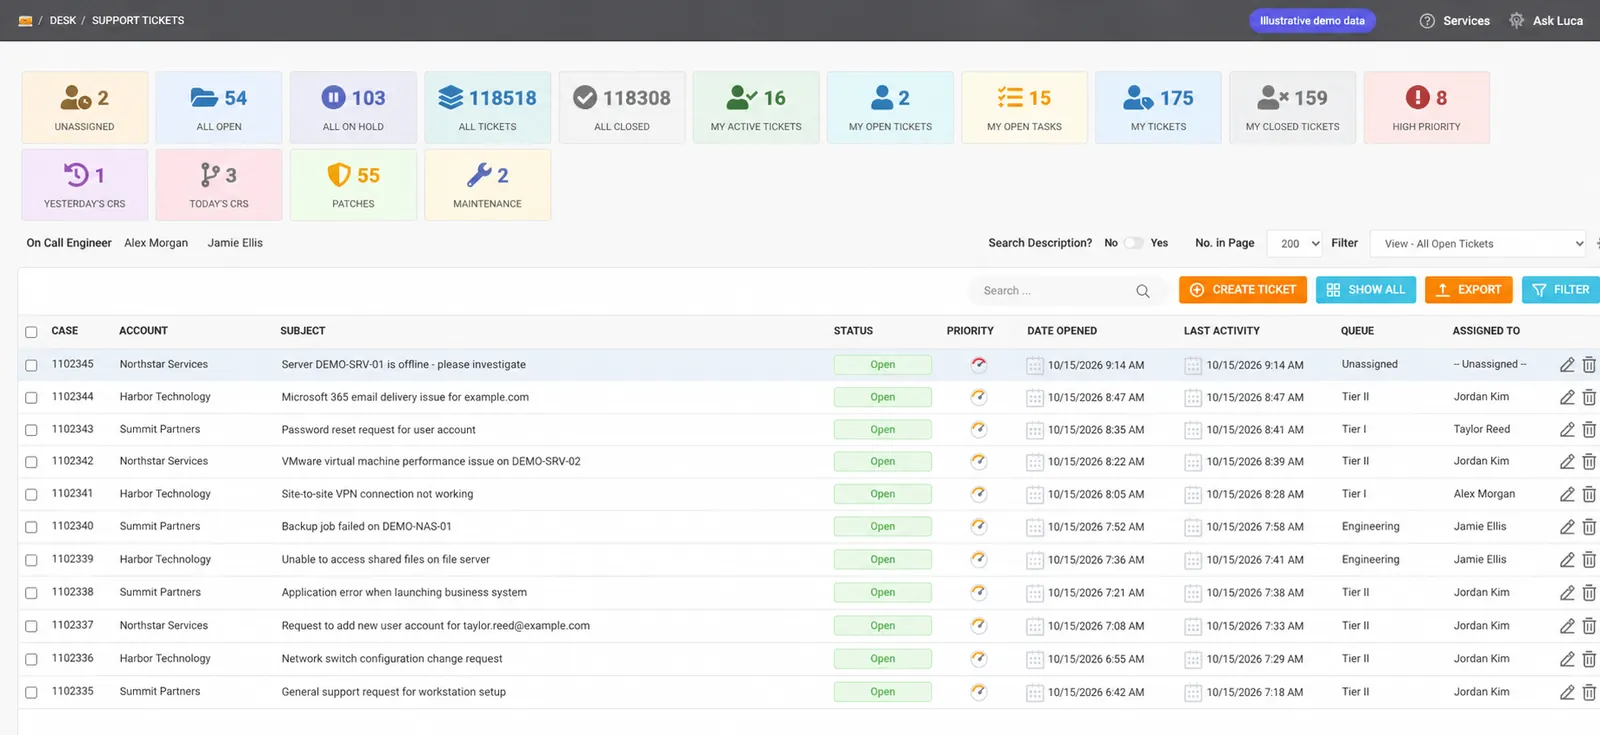Click the last activity calendar icon for 1102343
1600x735 pixels.
[1193, 430]
